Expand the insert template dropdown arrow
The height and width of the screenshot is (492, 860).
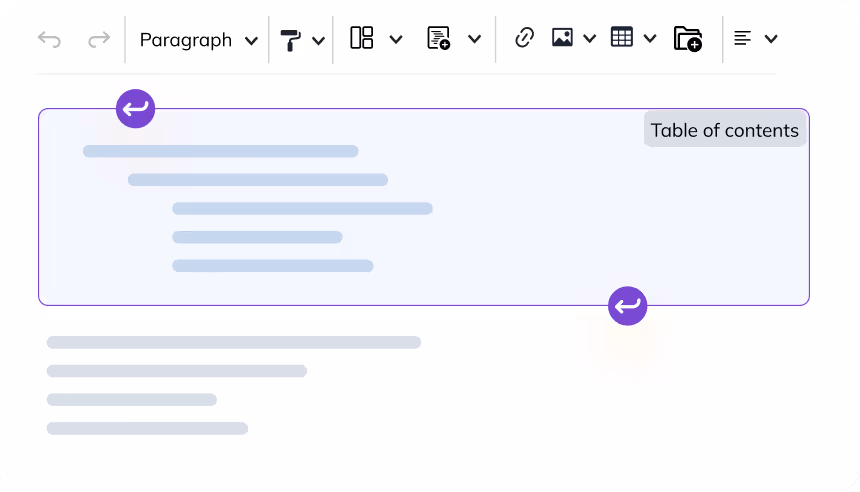pos(474,40)
